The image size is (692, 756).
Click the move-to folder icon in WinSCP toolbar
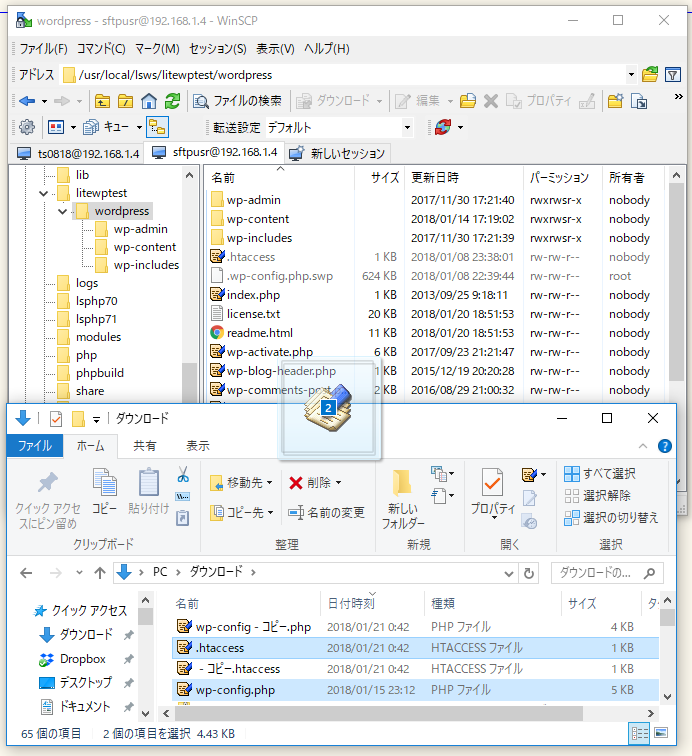467,101
